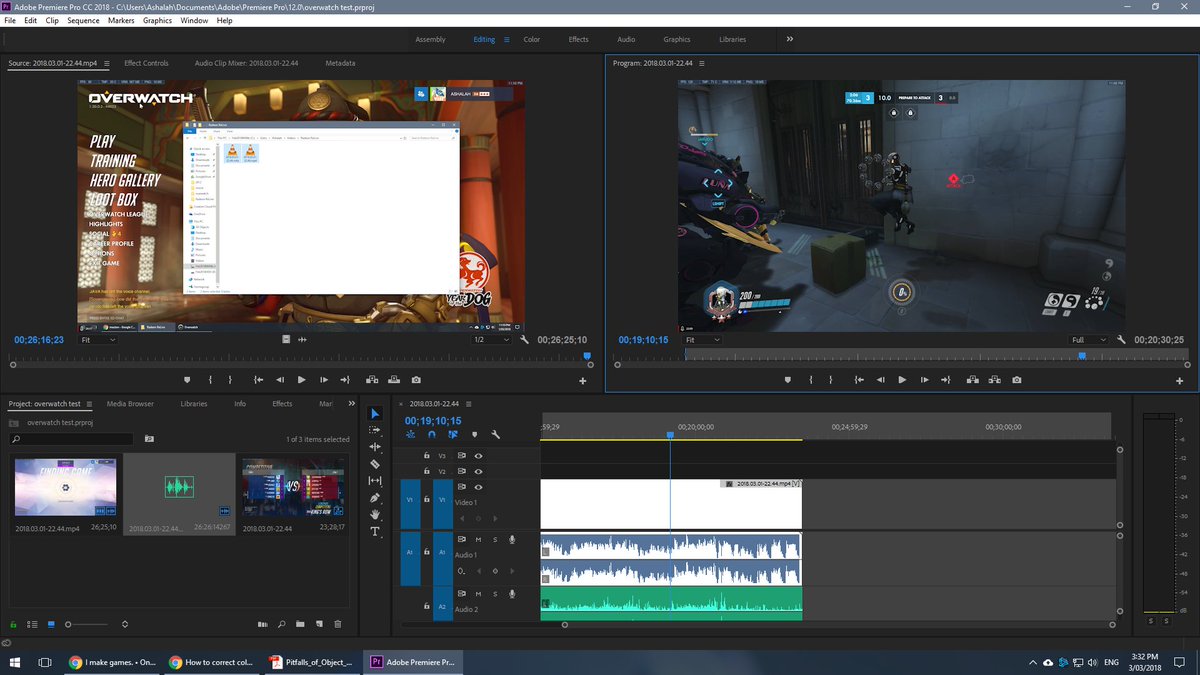Viewport: 1200px width, 675px height.
Task: Switch to the Effect Controls tab
Action: point(146,63)
